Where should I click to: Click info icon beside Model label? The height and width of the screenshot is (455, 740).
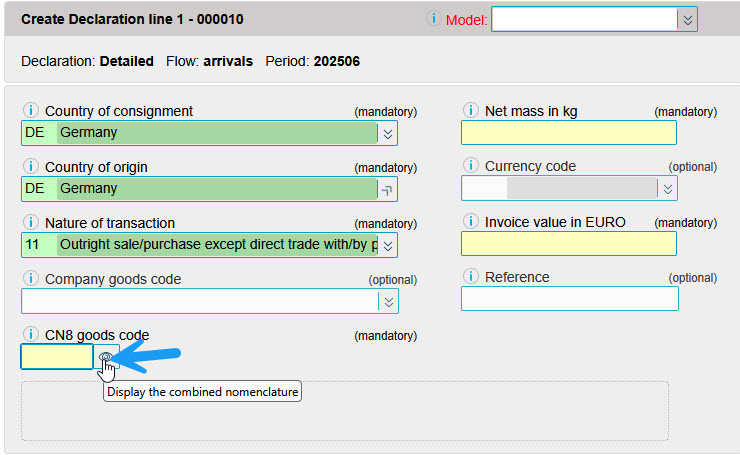[x=434, y=19]
